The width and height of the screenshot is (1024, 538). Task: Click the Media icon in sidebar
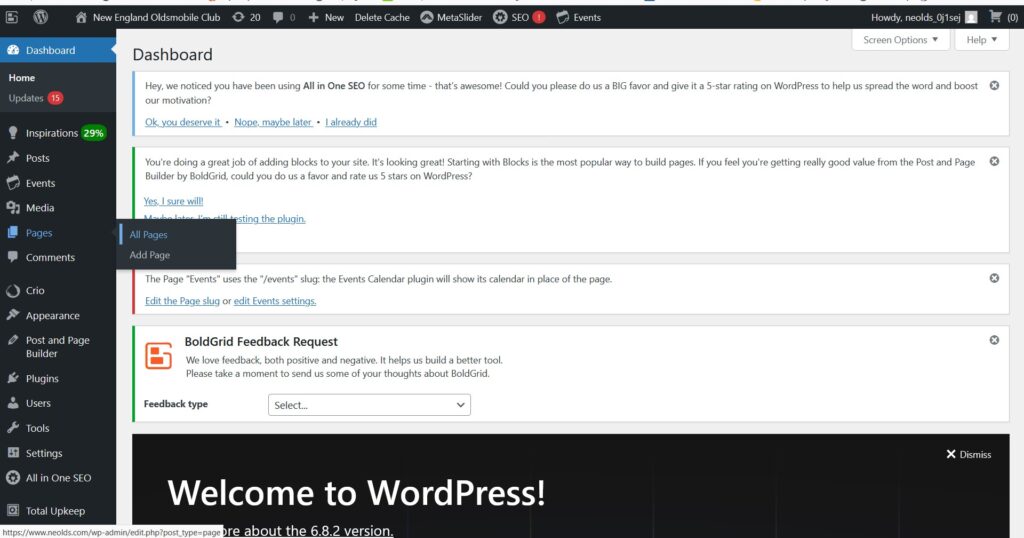click(x=13, y=208)
